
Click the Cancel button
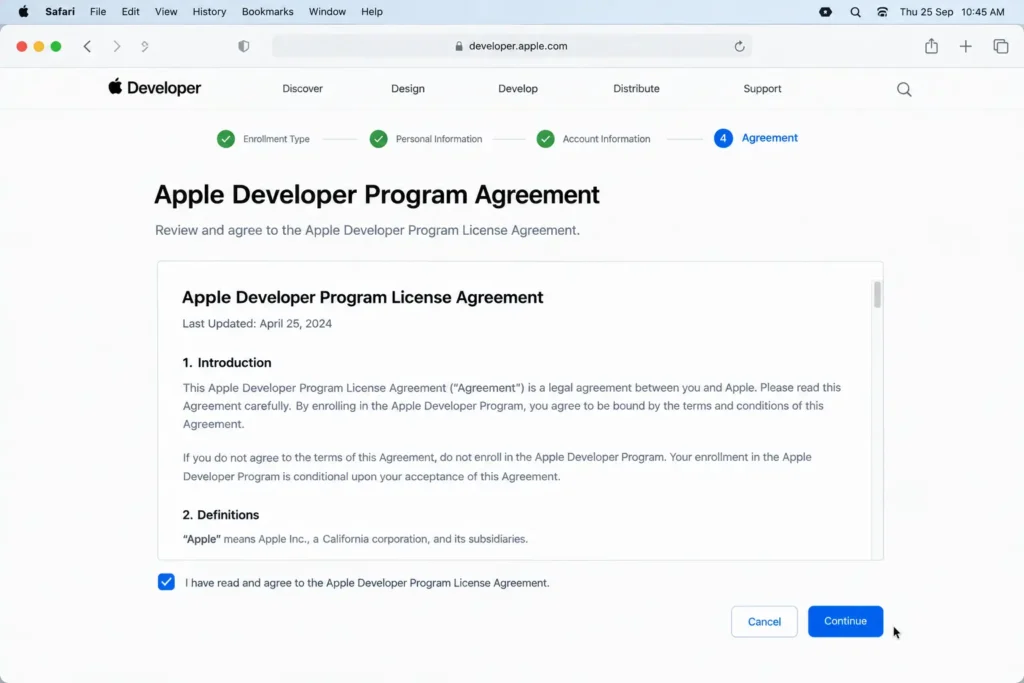(764, 622)
